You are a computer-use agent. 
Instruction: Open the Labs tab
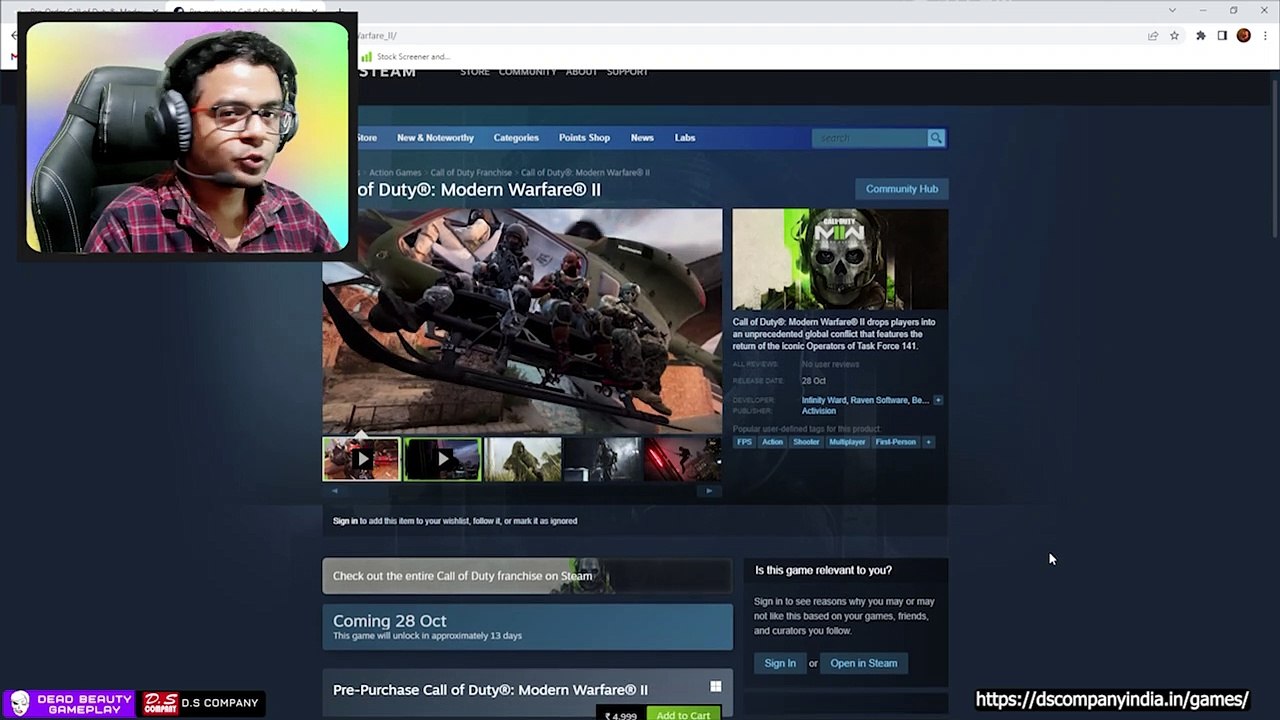pos(685,138)
